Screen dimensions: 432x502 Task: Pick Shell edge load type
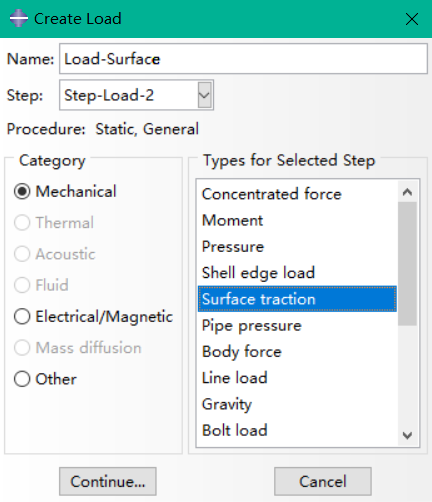tap(297, 273)
